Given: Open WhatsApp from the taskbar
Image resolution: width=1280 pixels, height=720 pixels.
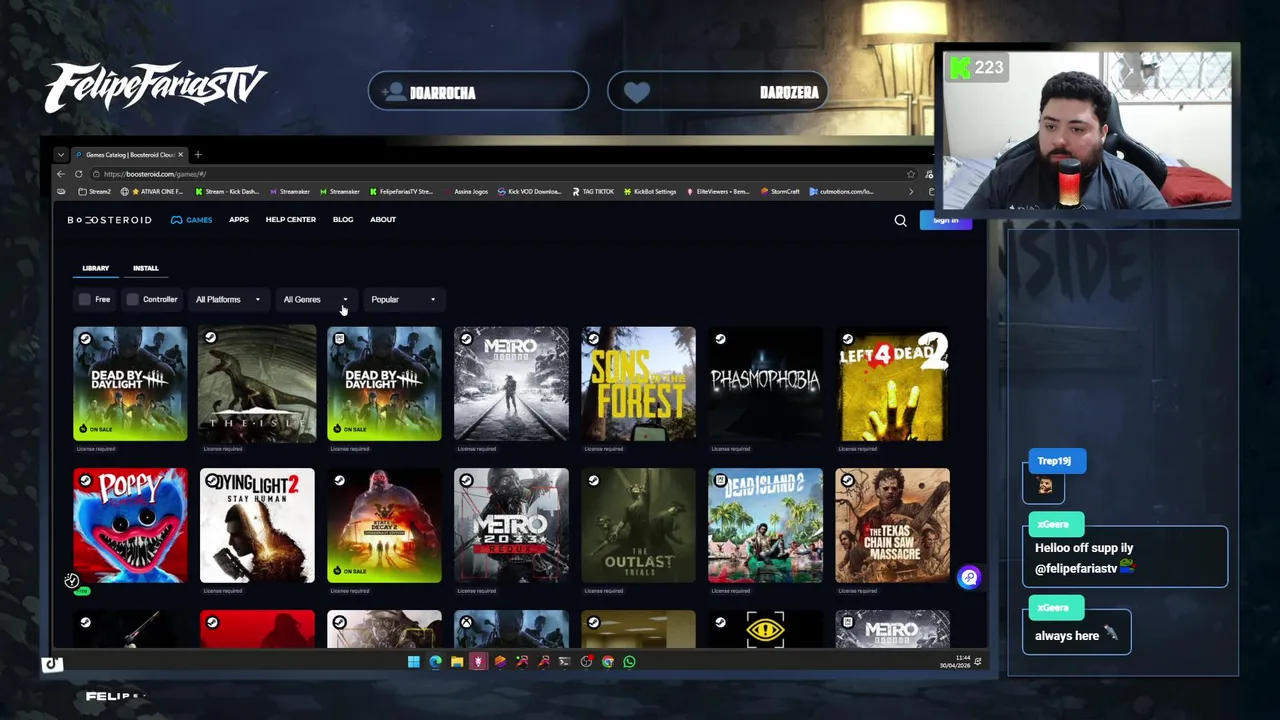Looking at the screenshot, I should (629, 661).
